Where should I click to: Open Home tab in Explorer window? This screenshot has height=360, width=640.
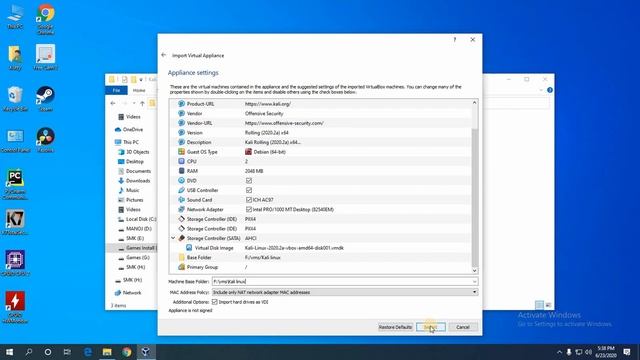pyautogui.click(x=139, y=90)
